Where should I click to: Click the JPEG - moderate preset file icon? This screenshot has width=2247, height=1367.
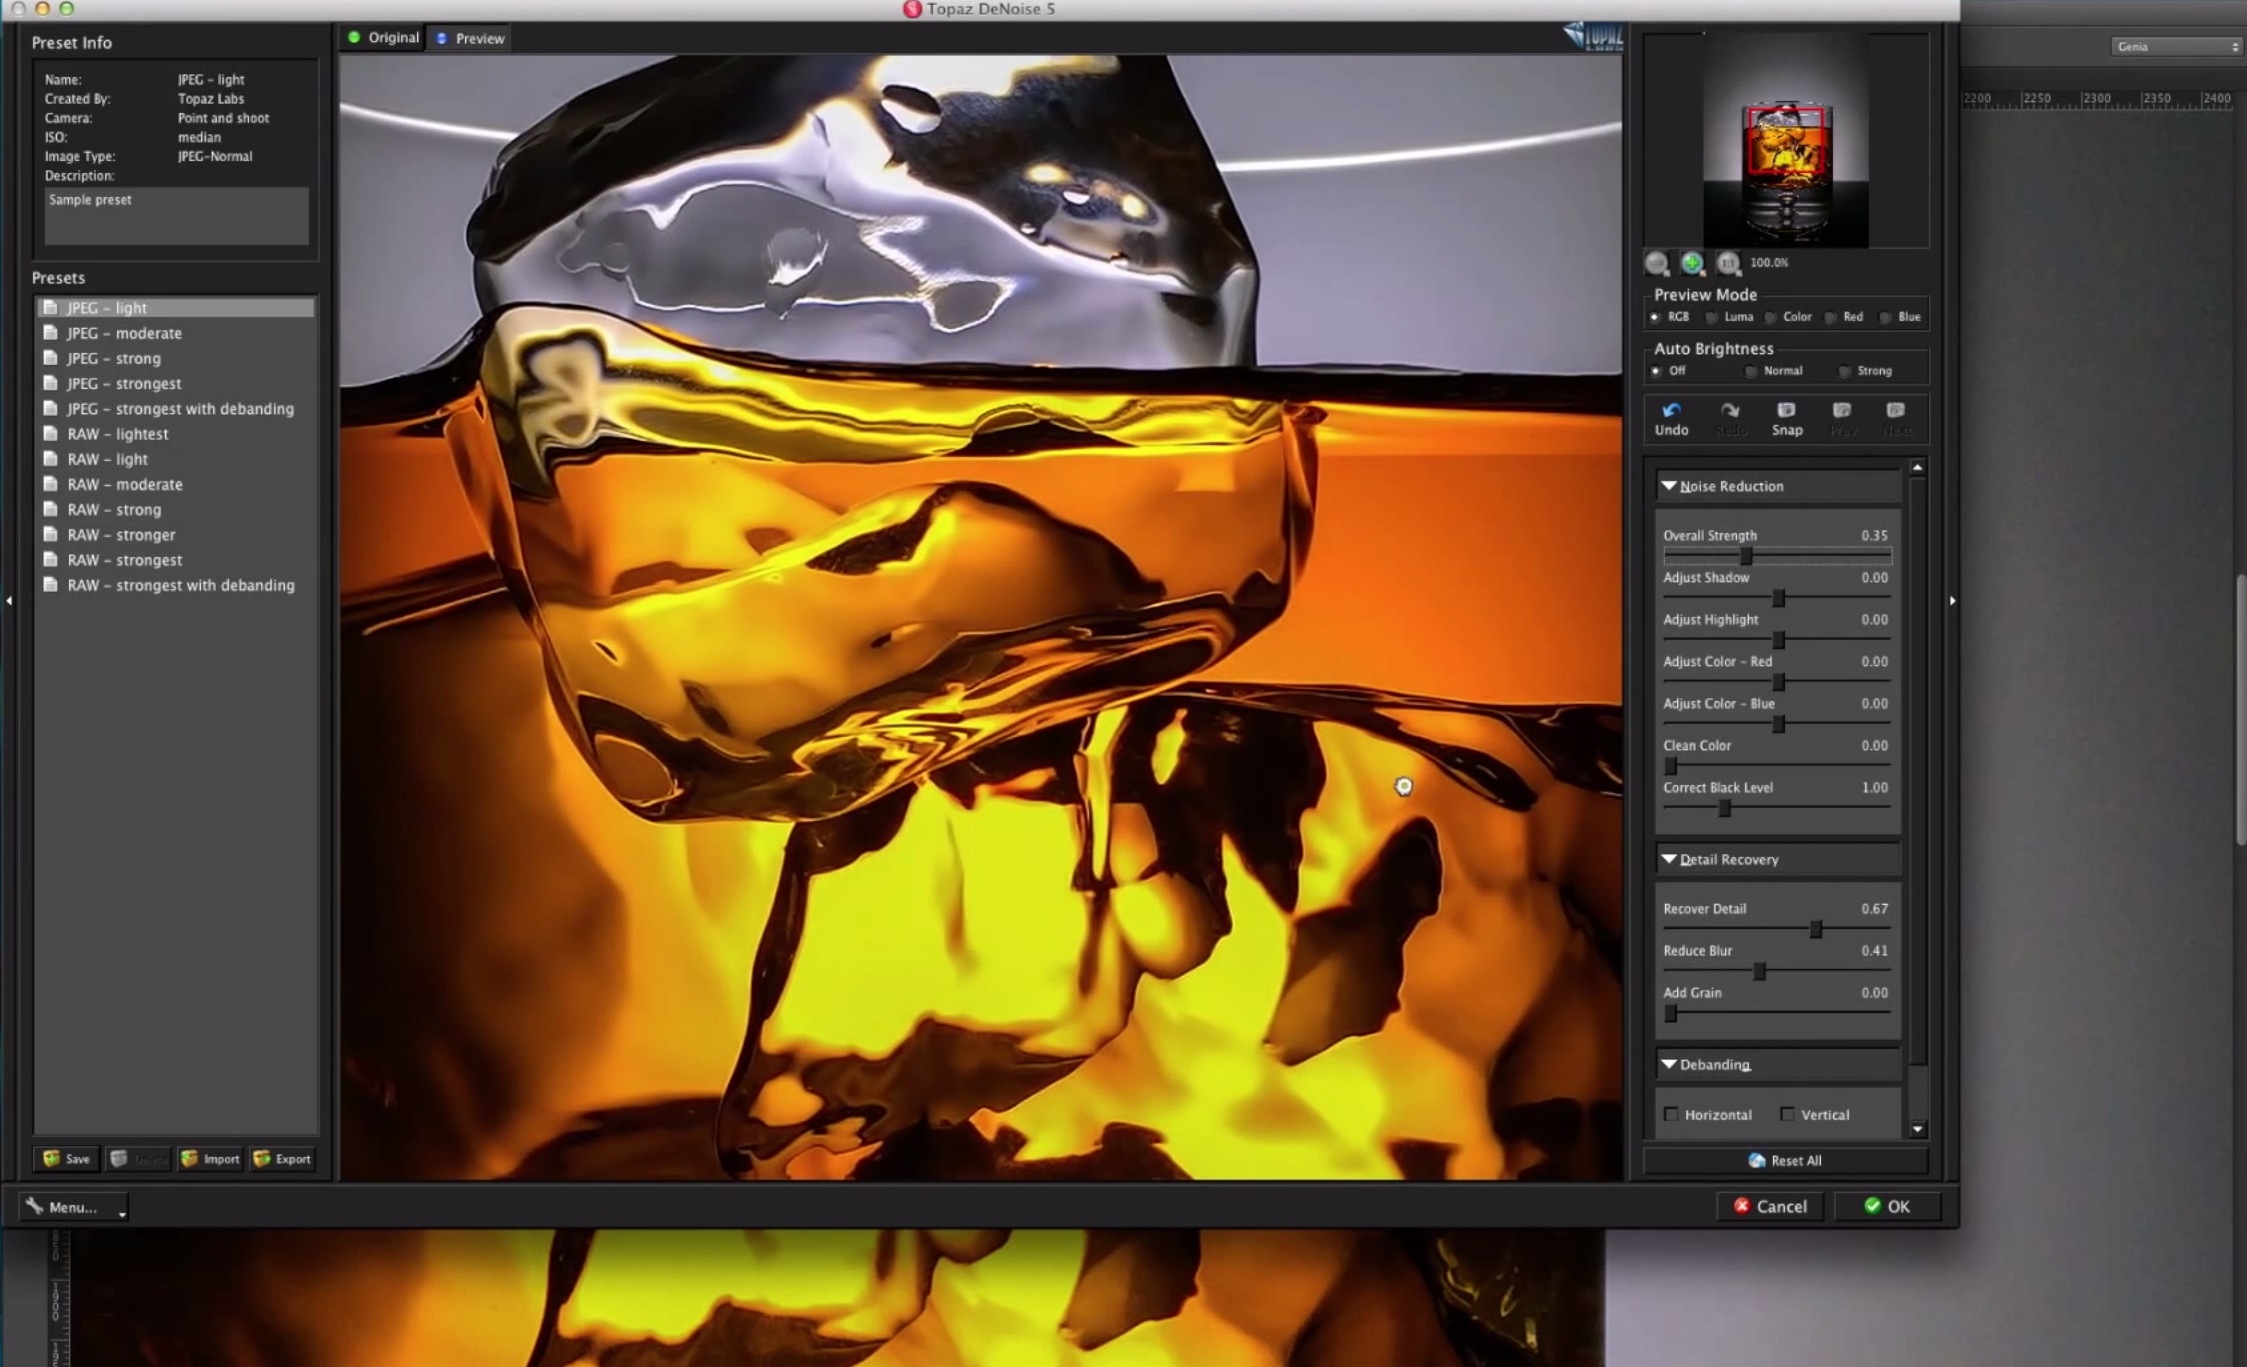(50, 333)
